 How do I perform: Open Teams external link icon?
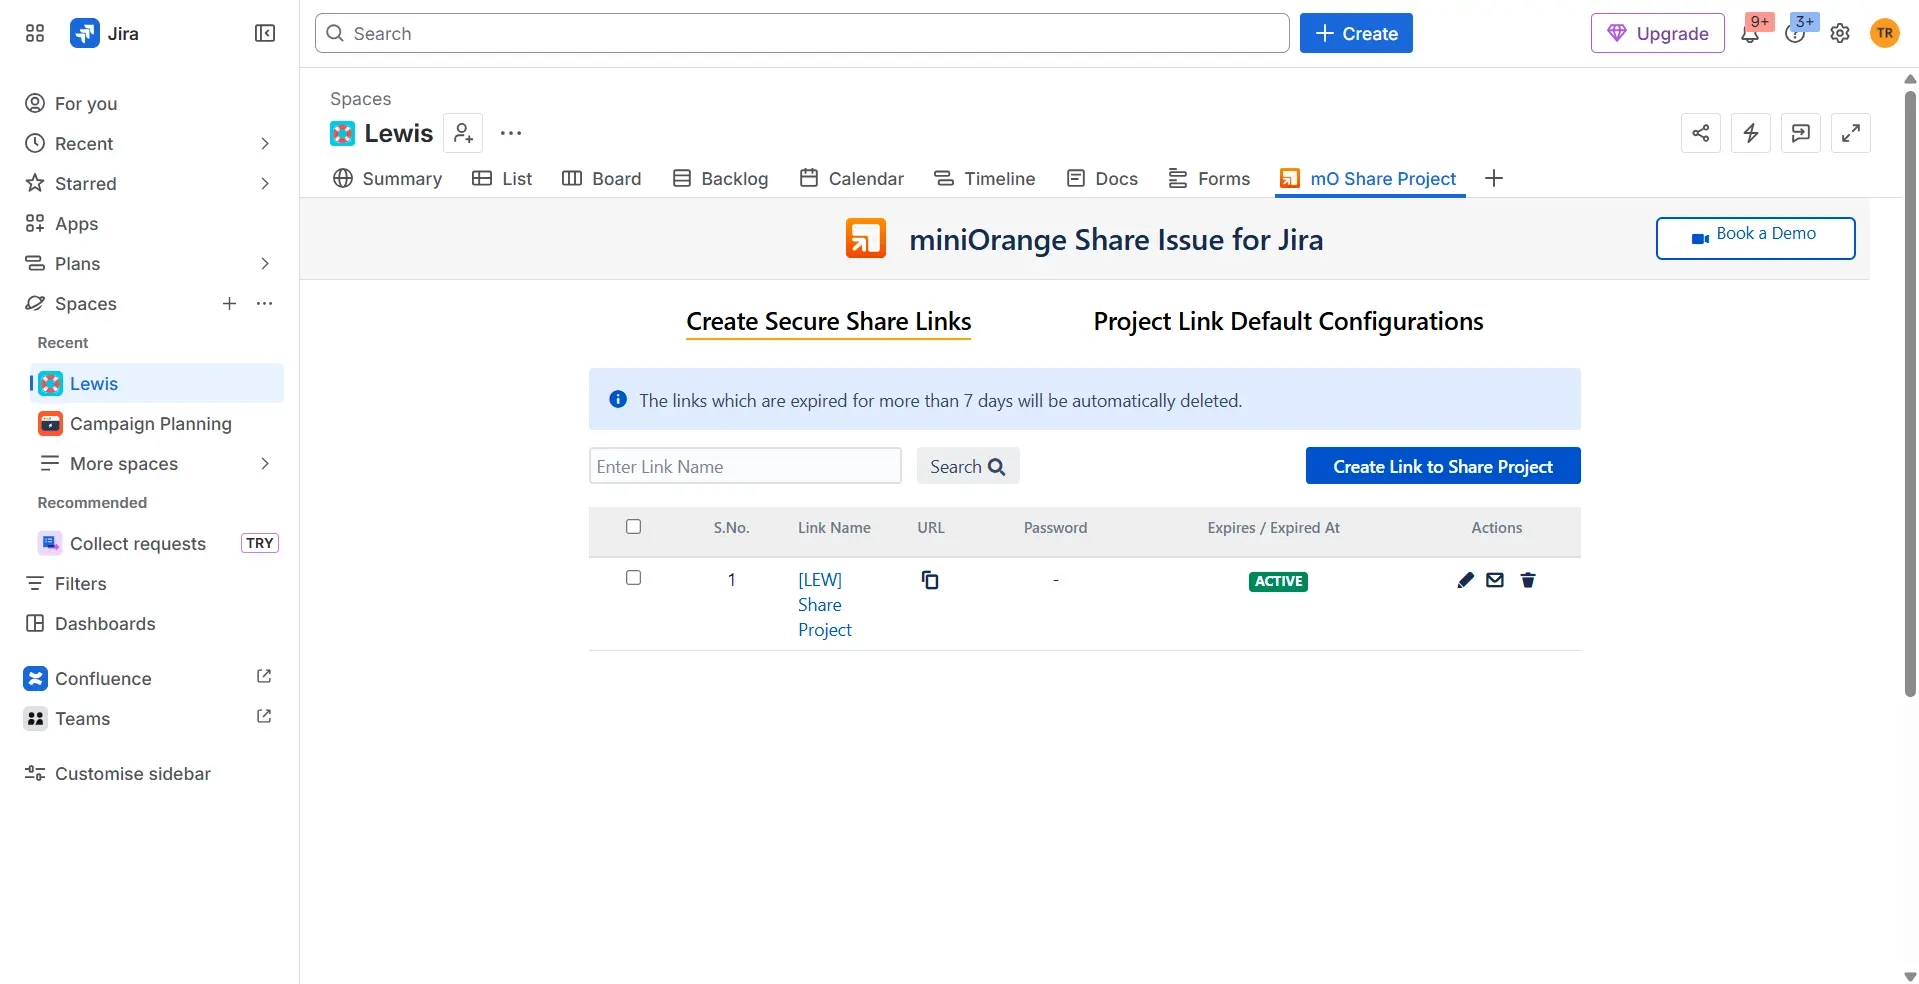(x=264, y=717)
